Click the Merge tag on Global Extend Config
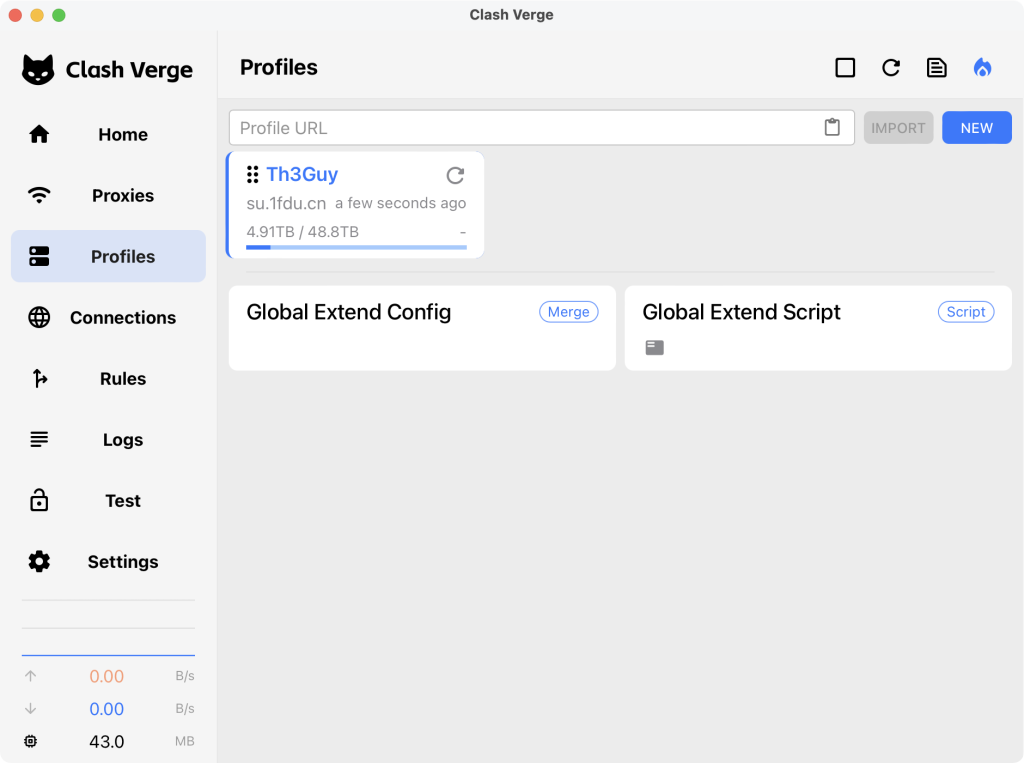The height and width of the screenshot is (763, 1024). pyautogui.click(x=568, y=312)
